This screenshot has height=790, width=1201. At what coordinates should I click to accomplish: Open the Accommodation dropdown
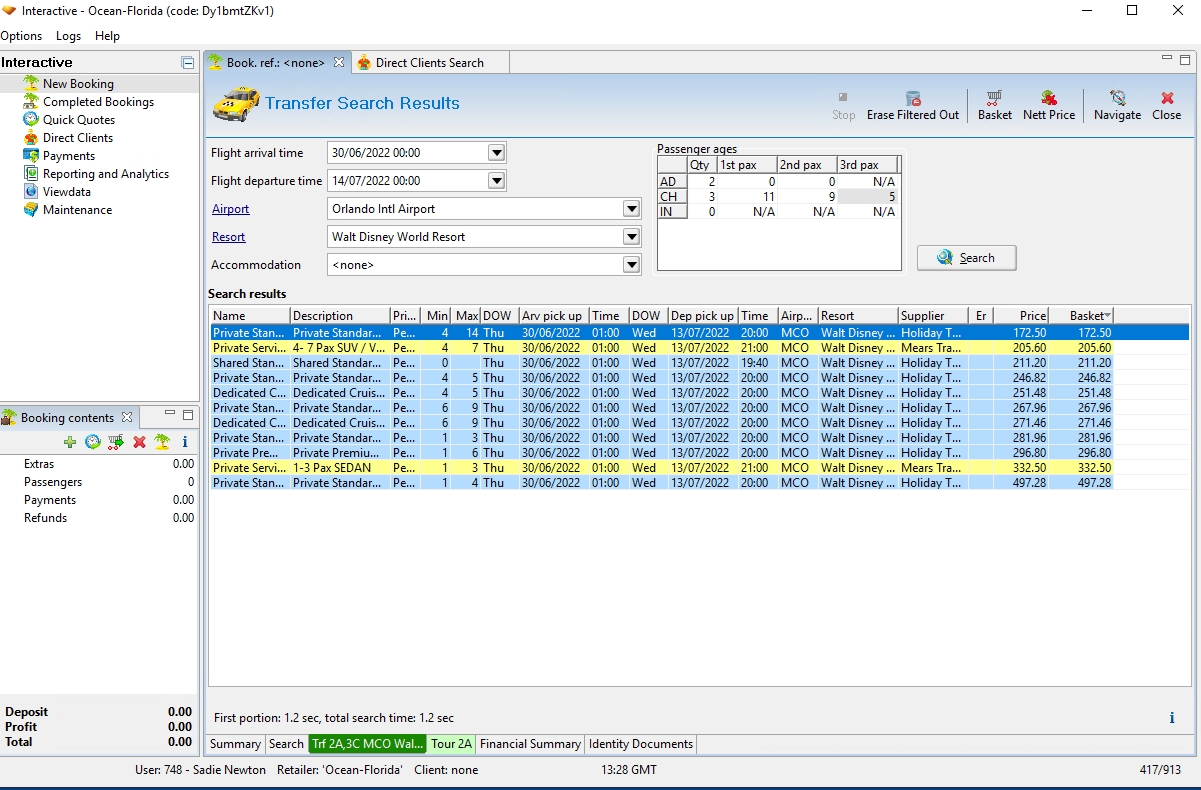pos(630,265)
